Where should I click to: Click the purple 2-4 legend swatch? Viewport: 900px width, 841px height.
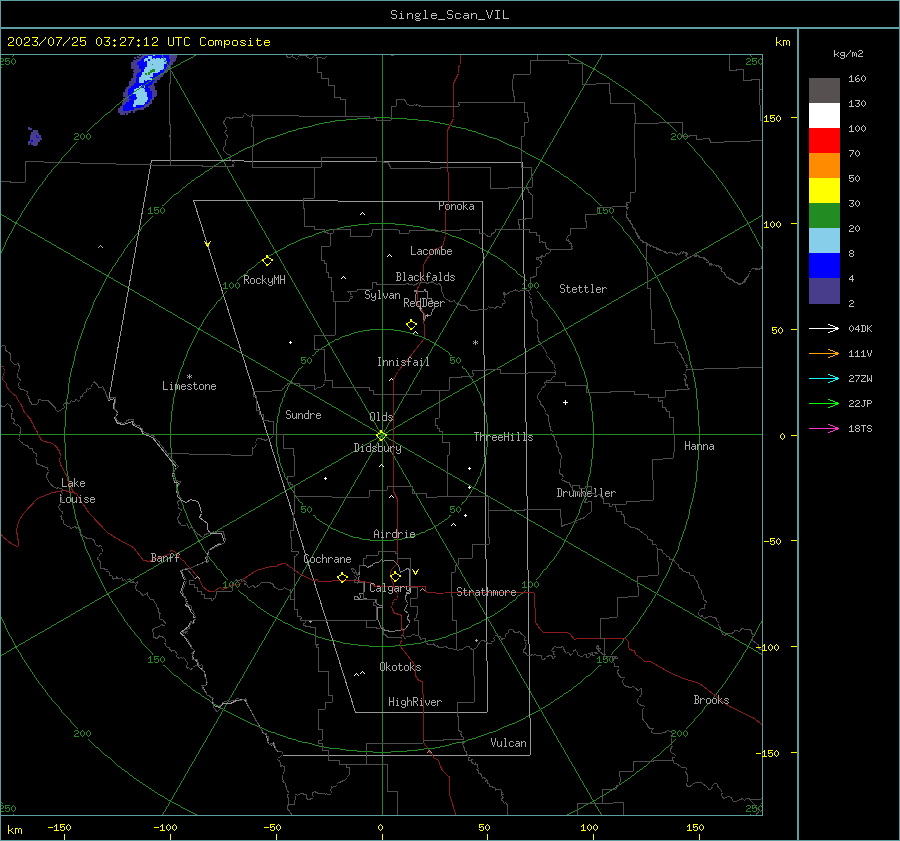[824, 290]
